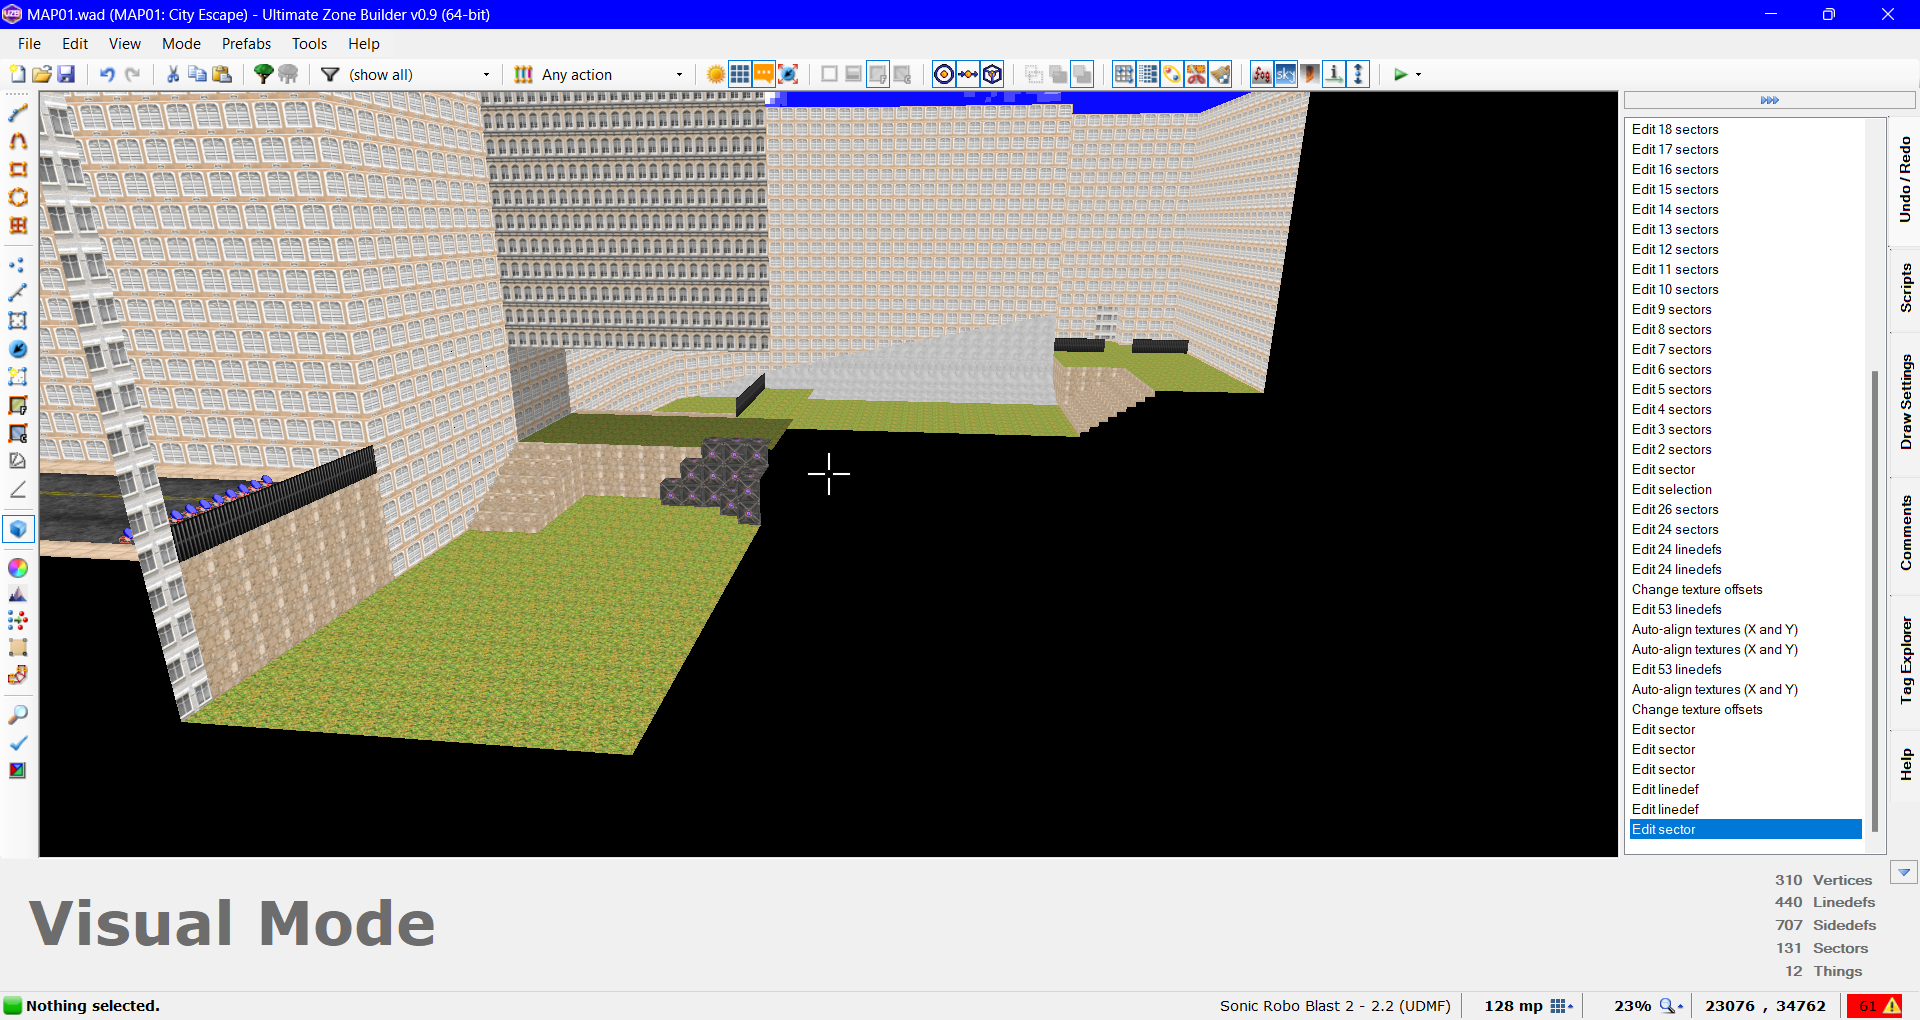Select the Draw Grid mode tool

(18, 225)
